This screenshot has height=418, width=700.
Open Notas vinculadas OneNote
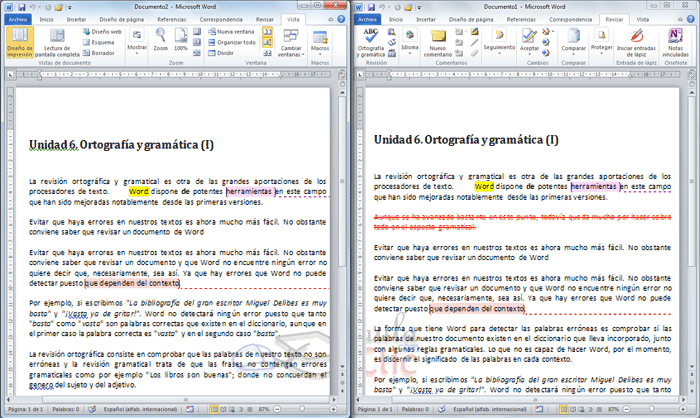(675, 42)
